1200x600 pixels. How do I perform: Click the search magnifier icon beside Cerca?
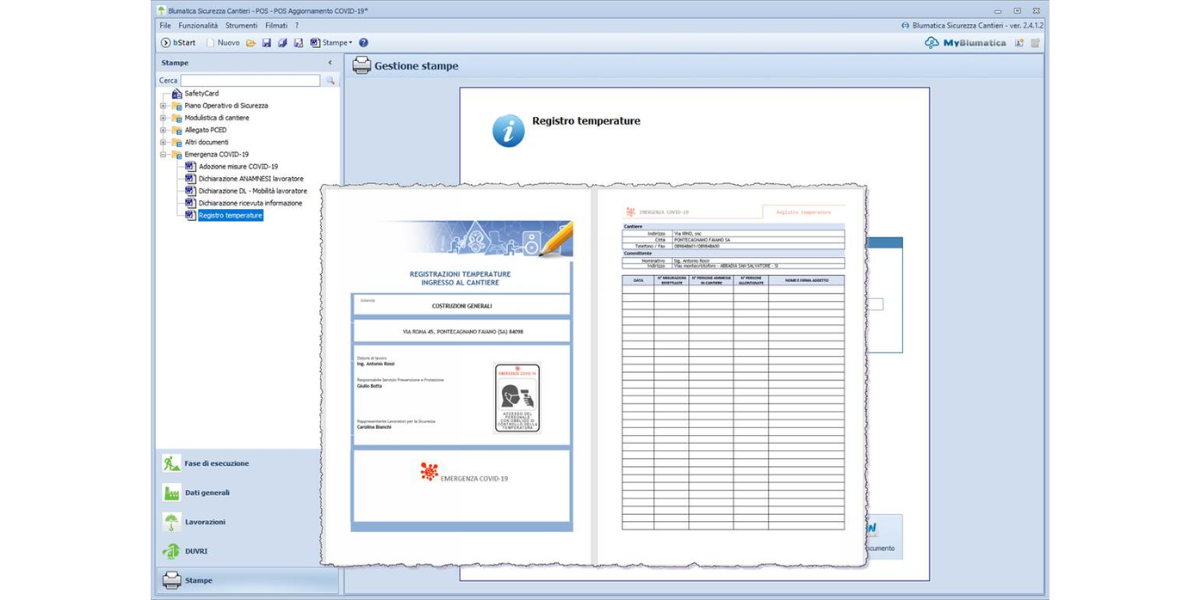[330, 80]
